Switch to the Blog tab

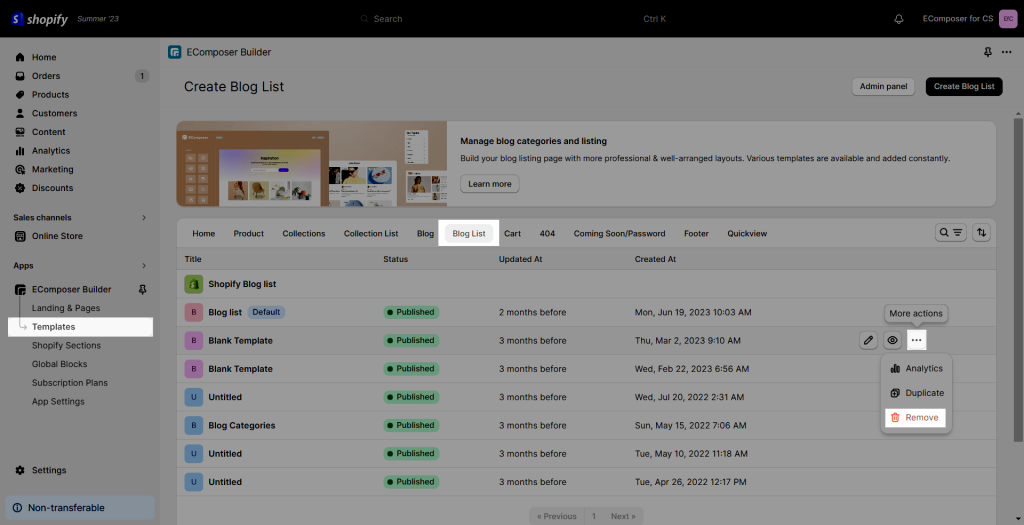[425, 233]
